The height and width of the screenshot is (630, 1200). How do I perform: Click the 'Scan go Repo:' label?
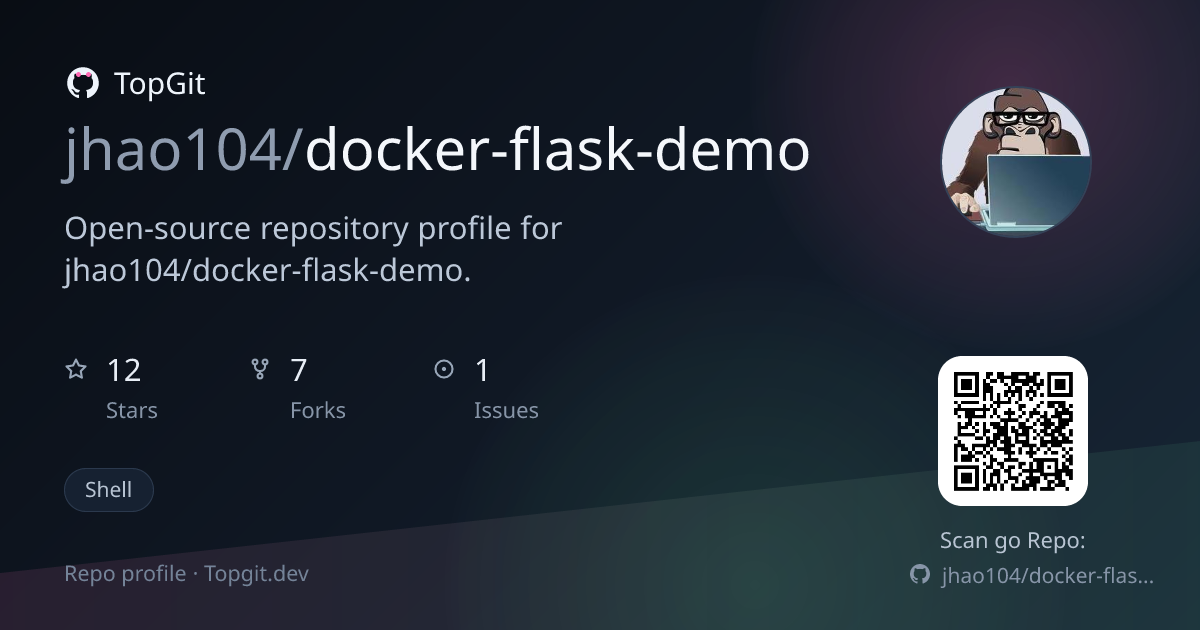click(1013, 541)
